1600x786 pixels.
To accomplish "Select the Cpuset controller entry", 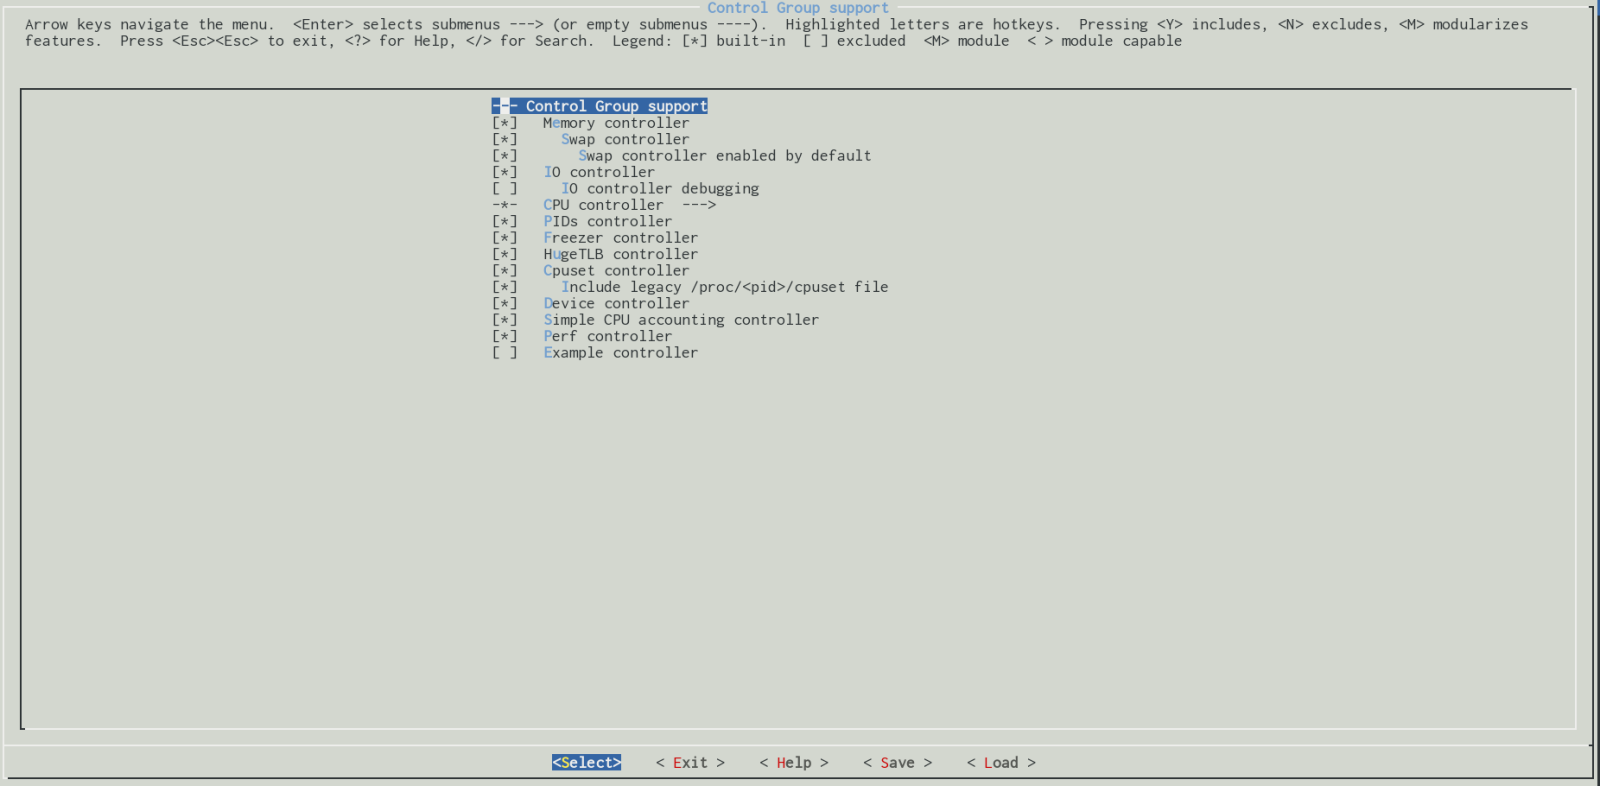I will pyautogui.click(x=616, y=271).
